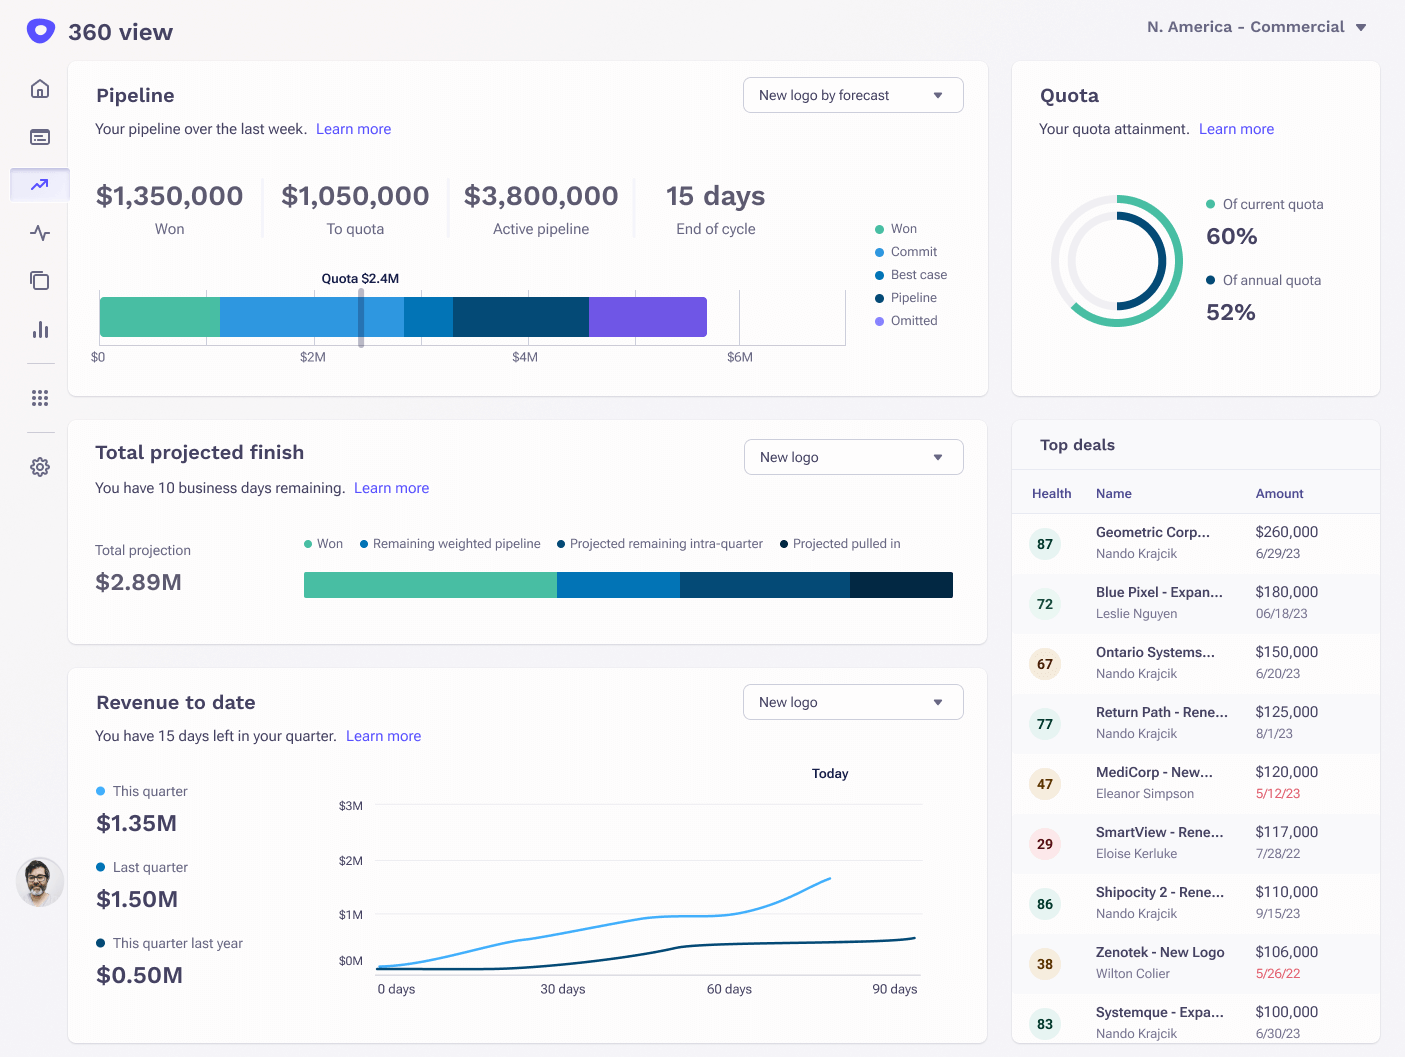Screen dimensions: 1405x1057
Task: Open Learn more under Pipeline description
Action: (353, 128)
